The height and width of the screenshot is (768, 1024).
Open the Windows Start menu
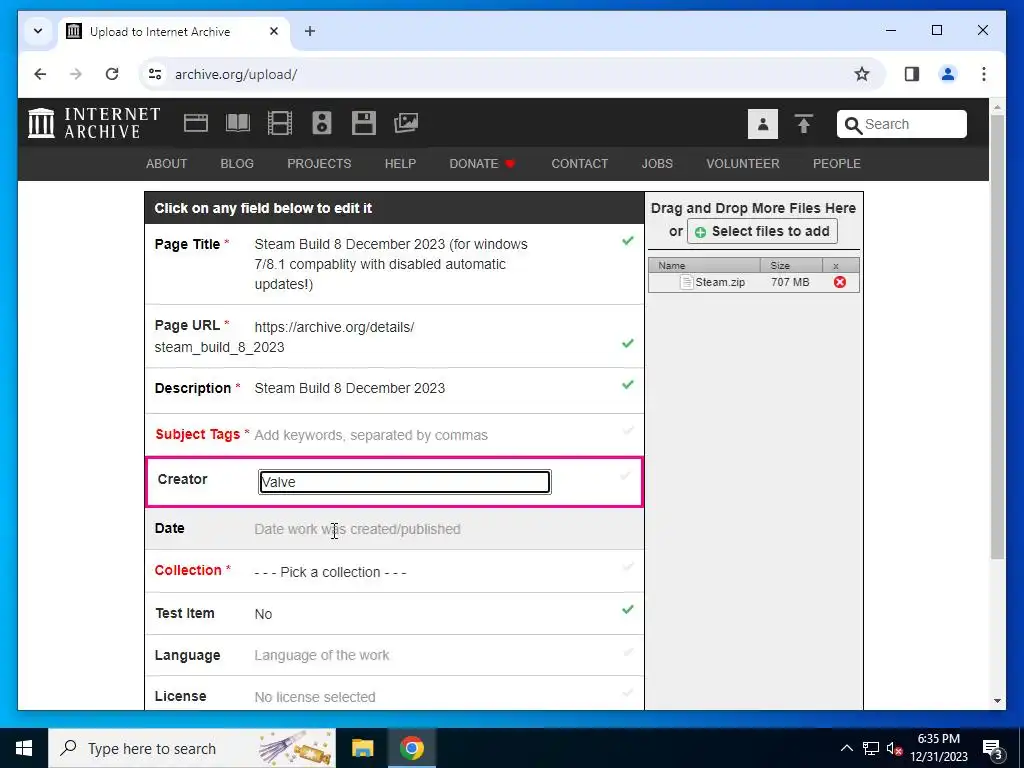pyautogui.click(x=24, y=748)
